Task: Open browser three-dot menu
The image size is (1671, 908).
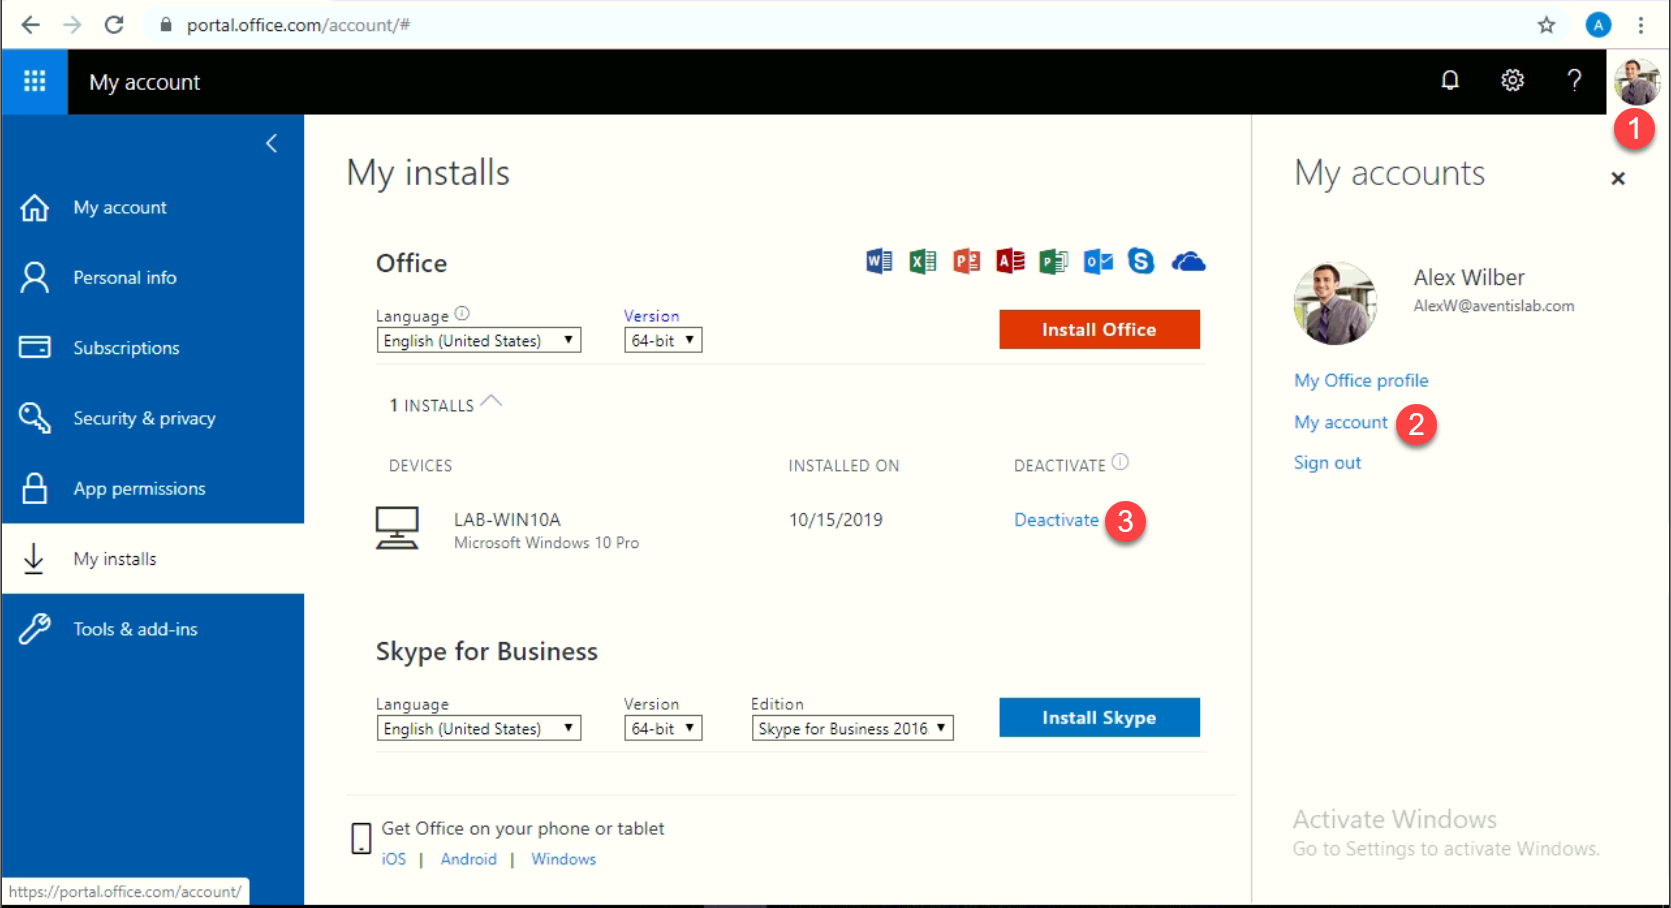Action: coord(1641,25)
